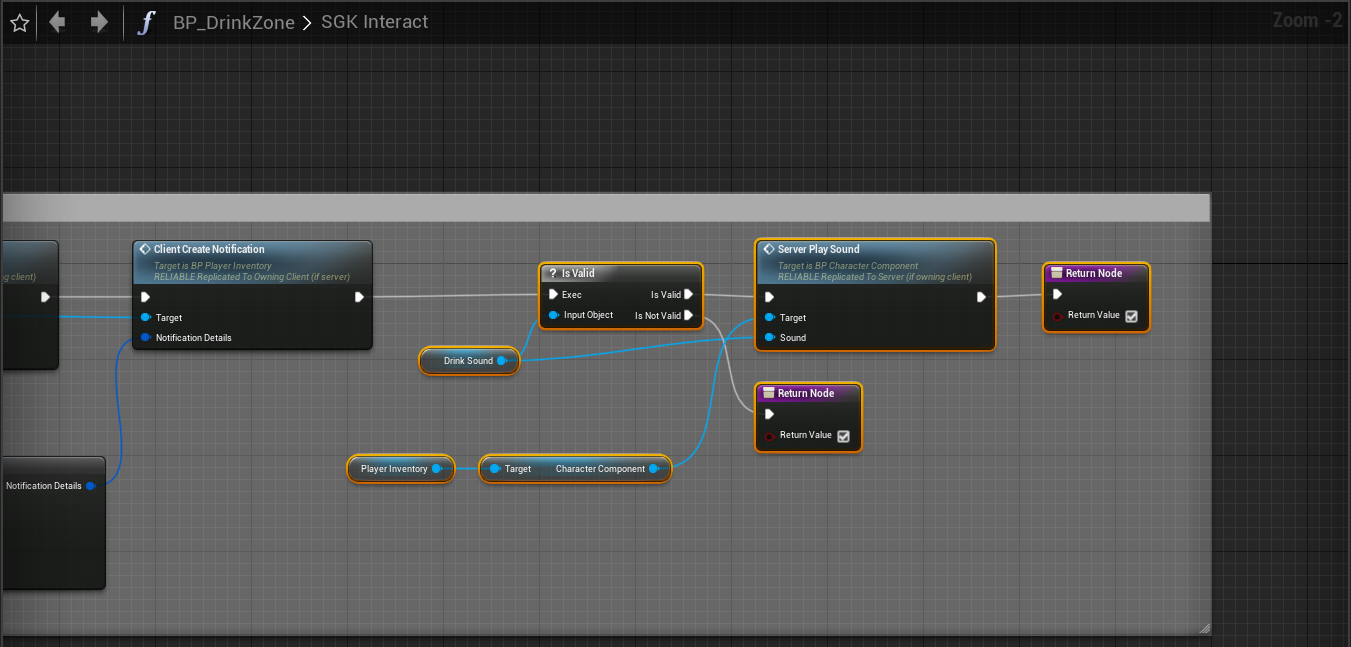Click Server Play Sound exec output pin
Viewport: 1351px width, 647px height.
pyautogui.click(x=981, y=297)
